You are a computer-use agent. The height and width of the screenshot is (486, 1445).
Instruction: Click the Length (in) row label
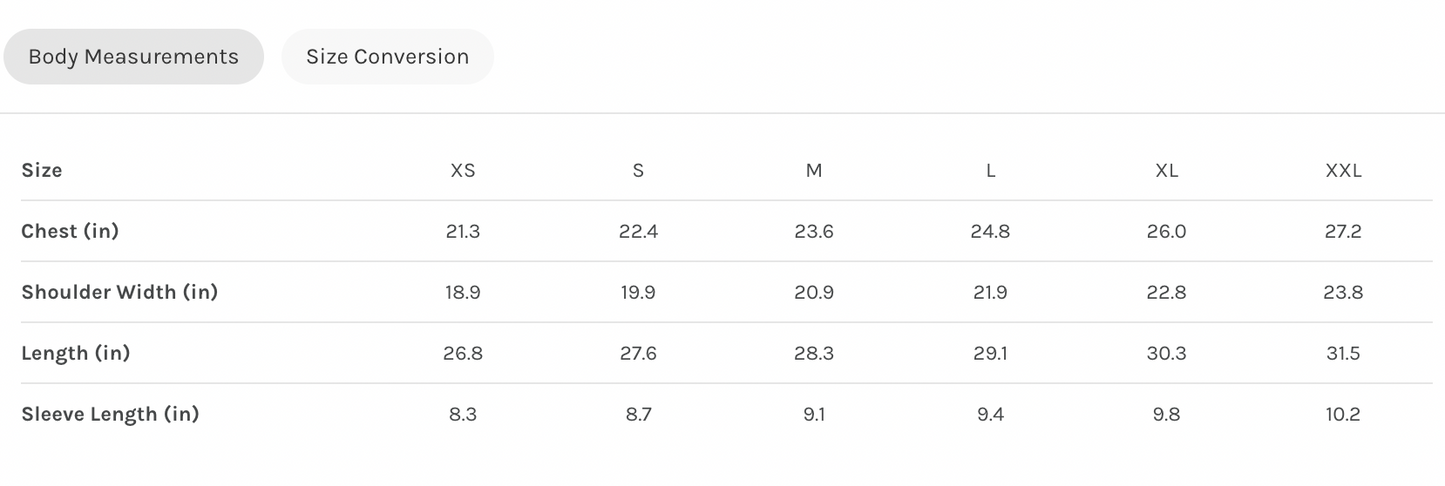pos(76,353)
